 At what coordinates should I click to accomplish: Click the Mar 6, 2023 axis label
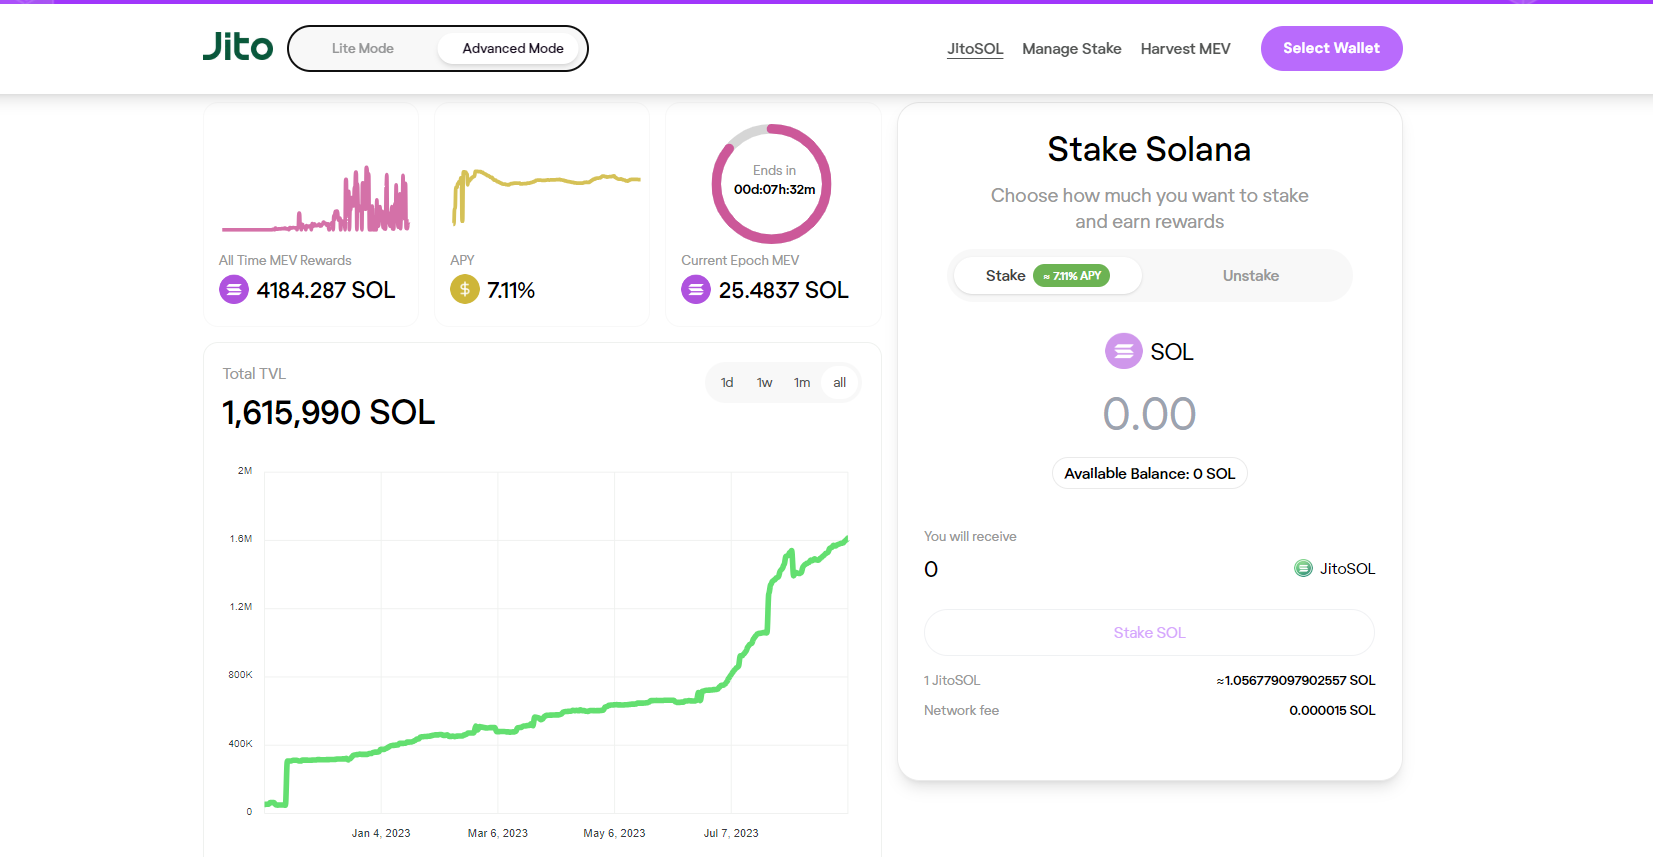tap(498, 833)
